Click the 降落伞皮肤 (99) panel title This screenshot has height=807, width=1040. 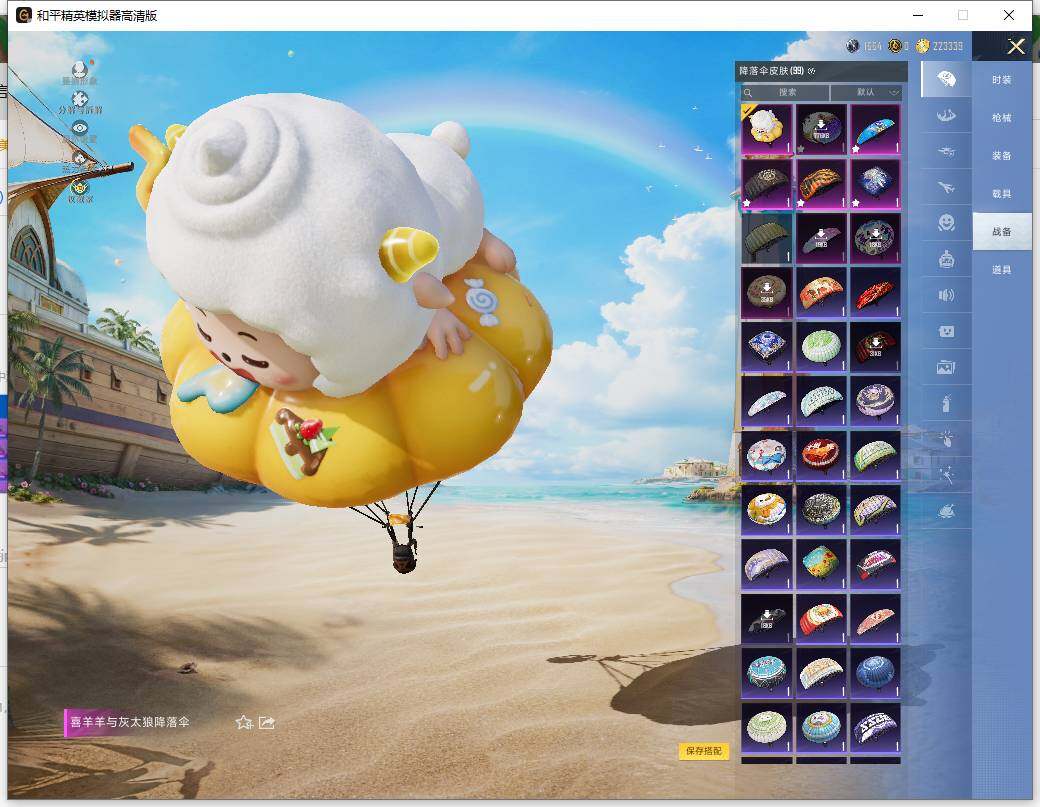[771, 71]
